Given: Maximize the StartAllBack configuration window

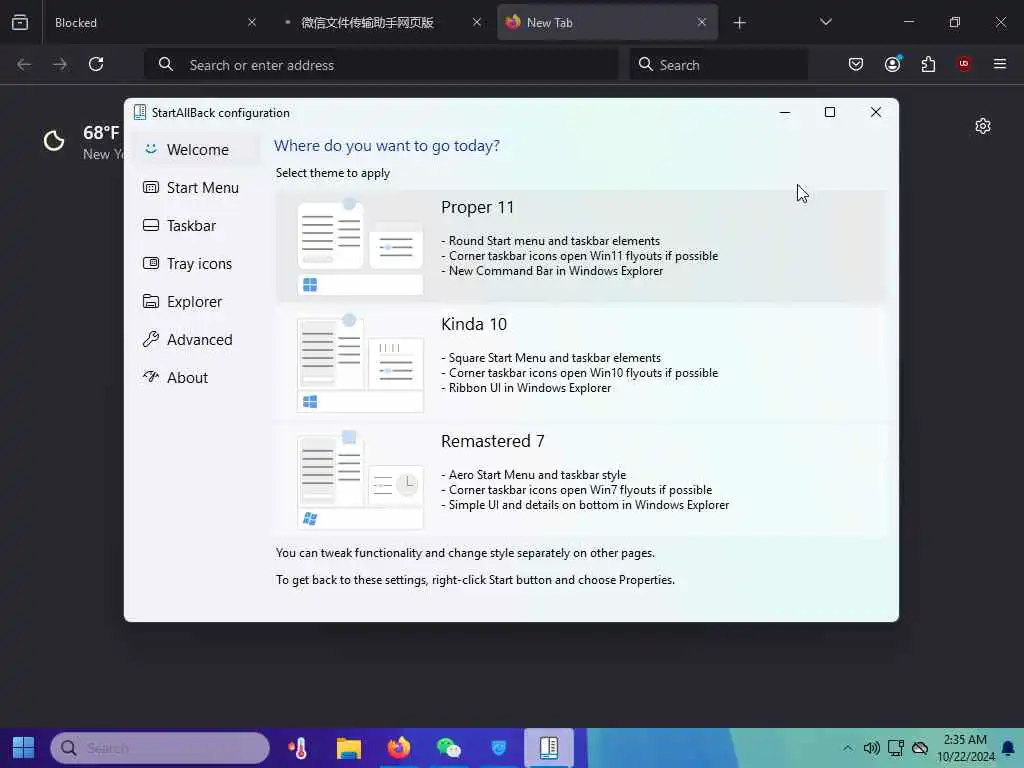Looking at the screenshot, I should (829, 112).
